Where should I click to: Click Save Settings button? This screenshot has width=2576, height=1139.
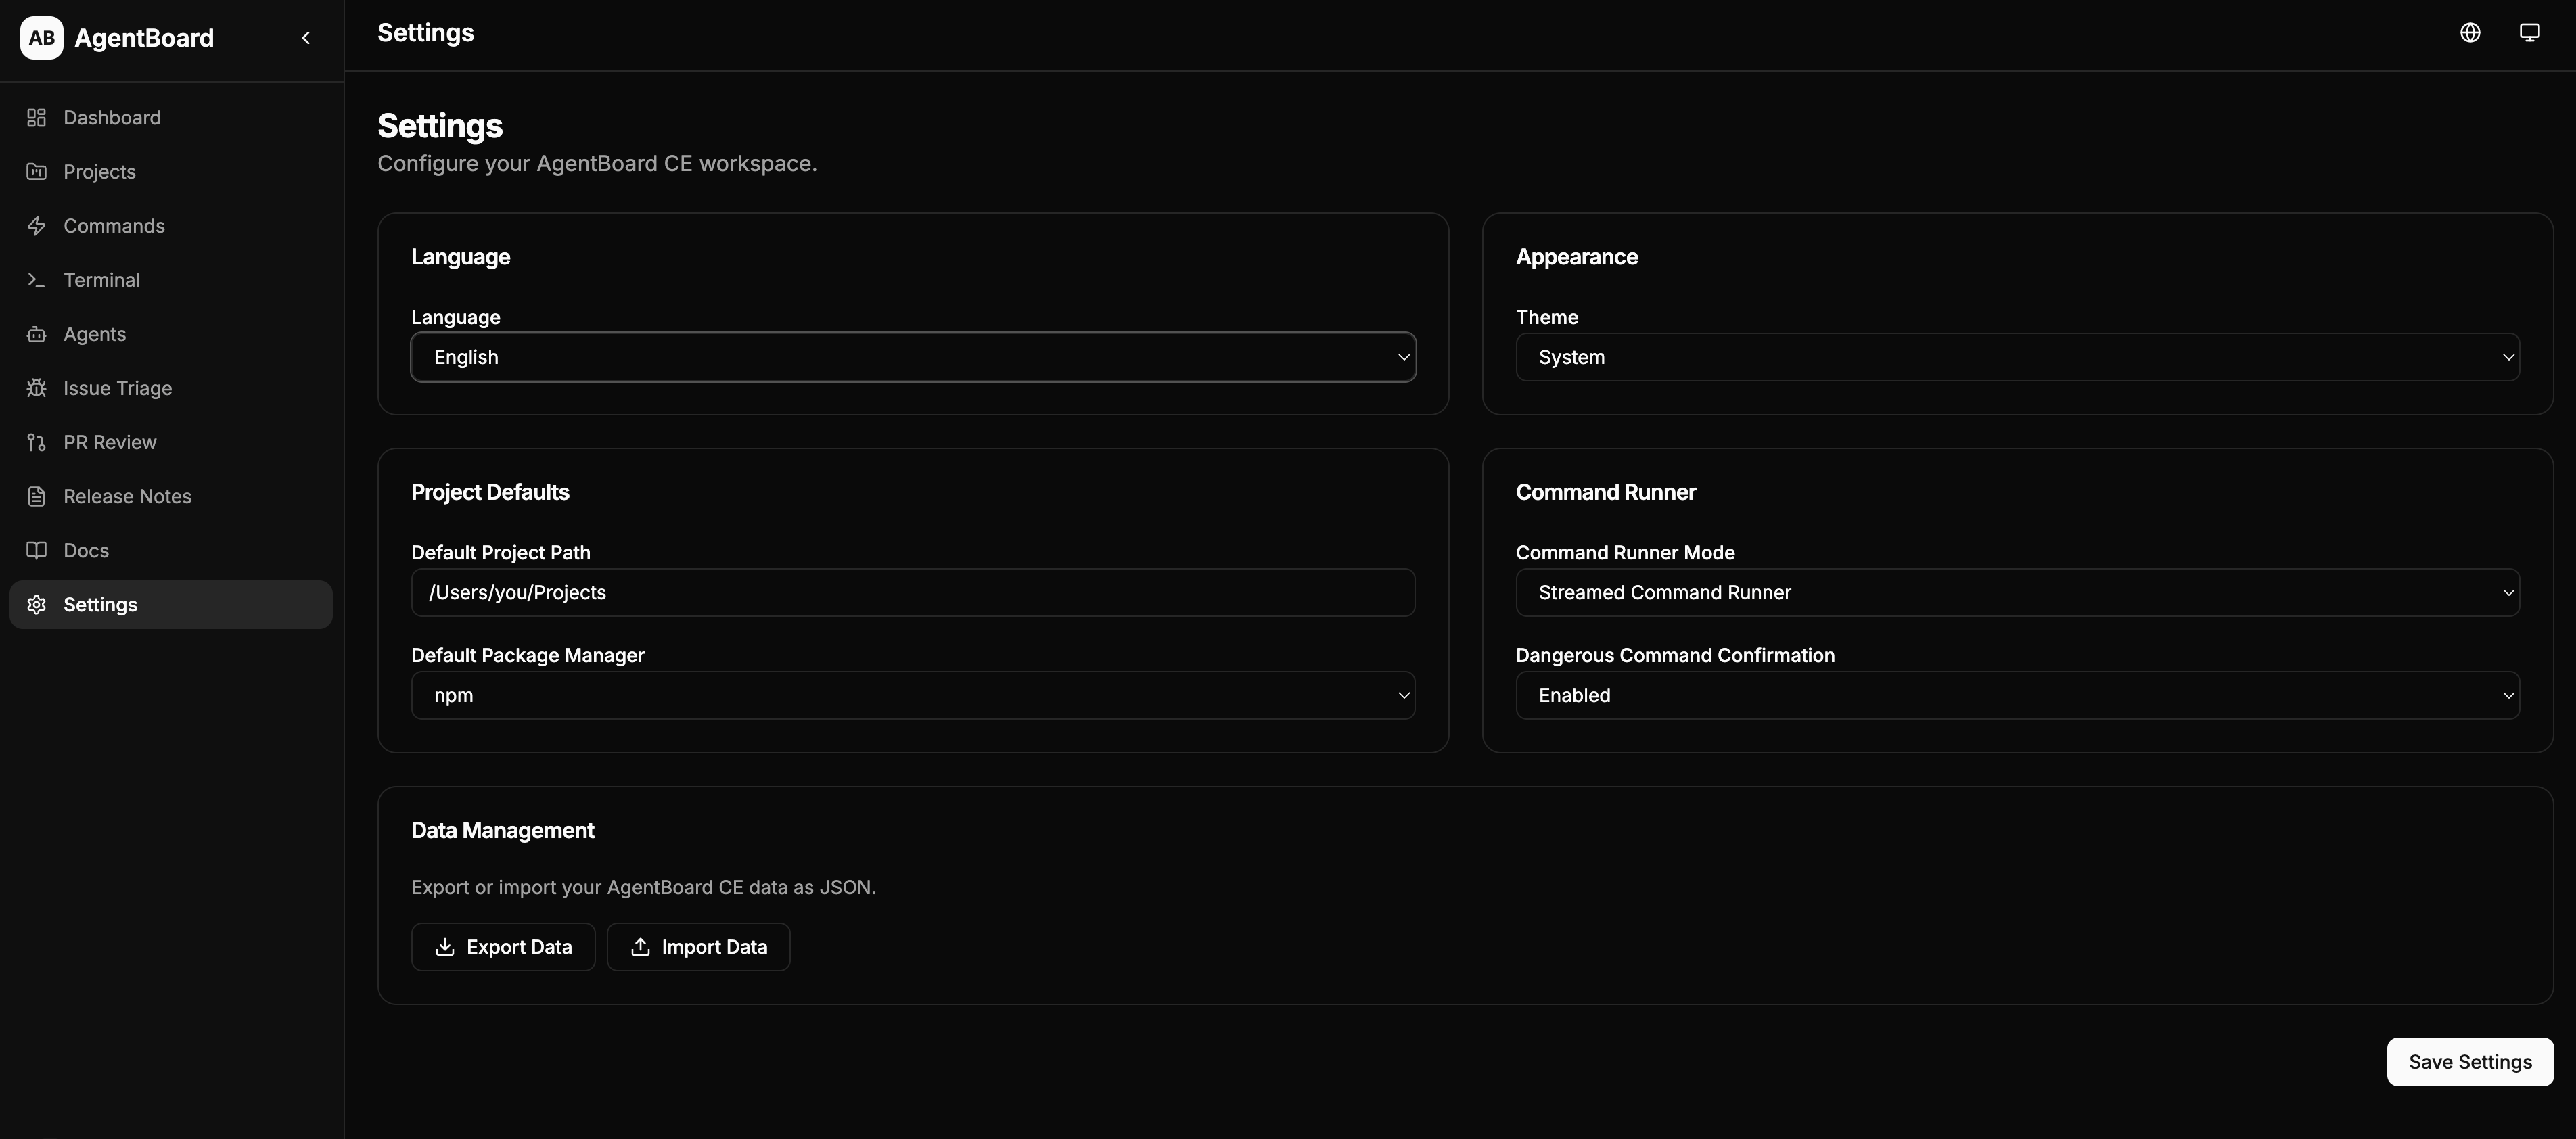pos(2470,1062)
